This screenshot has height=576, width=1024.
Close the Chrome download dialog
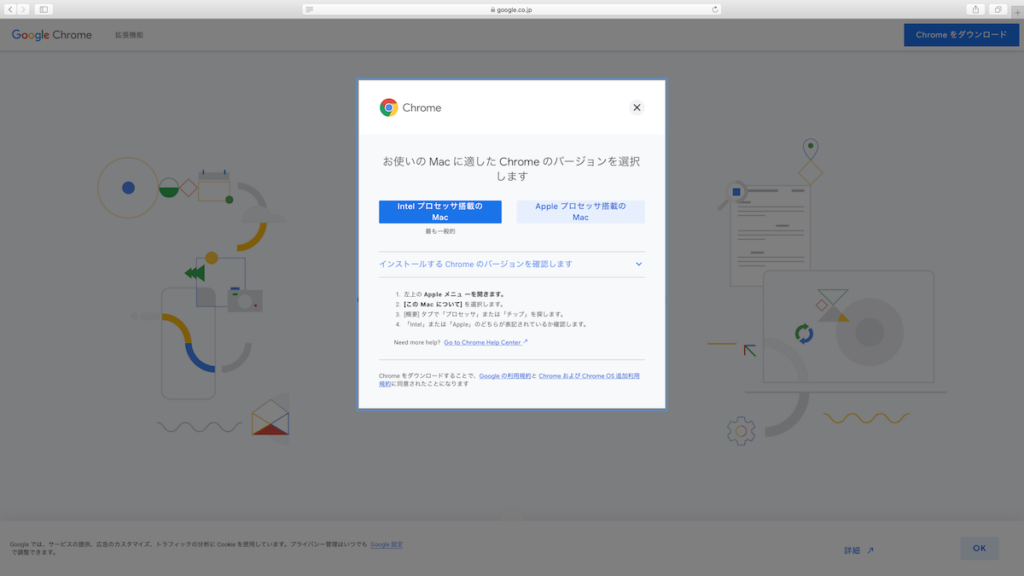(x=636, y=108)
